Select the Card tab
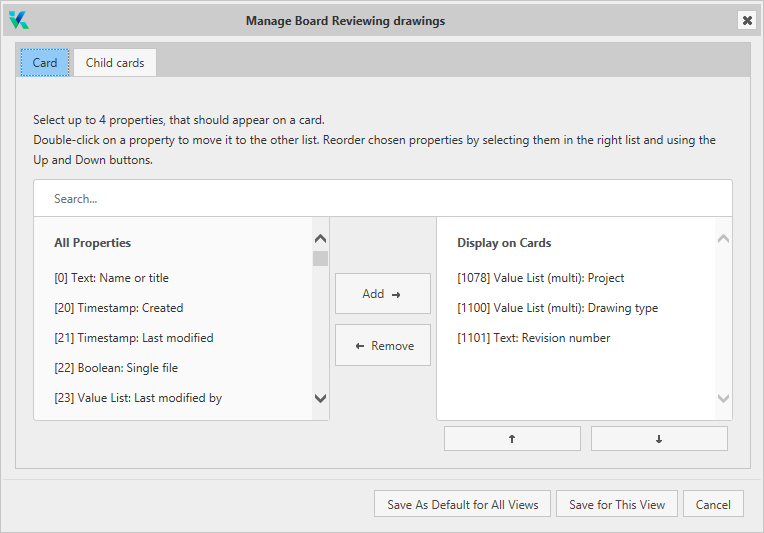This screenshot has width=764, height=533. coord(45,63)
